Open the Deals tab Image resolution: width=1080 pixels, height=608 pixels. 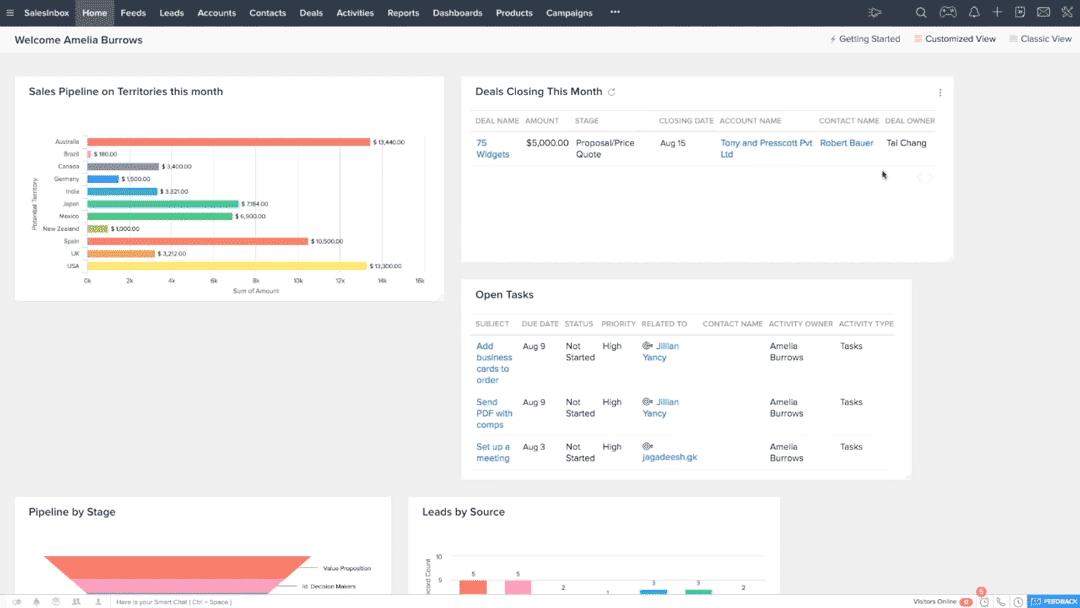click(x=311, y=12)
